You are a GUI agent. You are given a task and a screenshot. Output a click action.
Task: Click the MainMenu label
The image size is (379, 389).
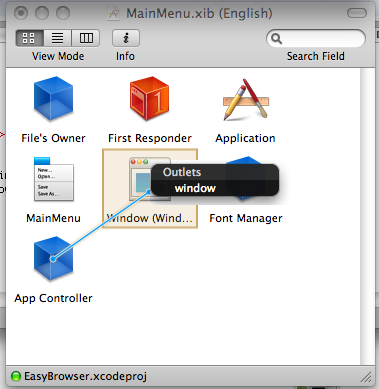[53, 218]
